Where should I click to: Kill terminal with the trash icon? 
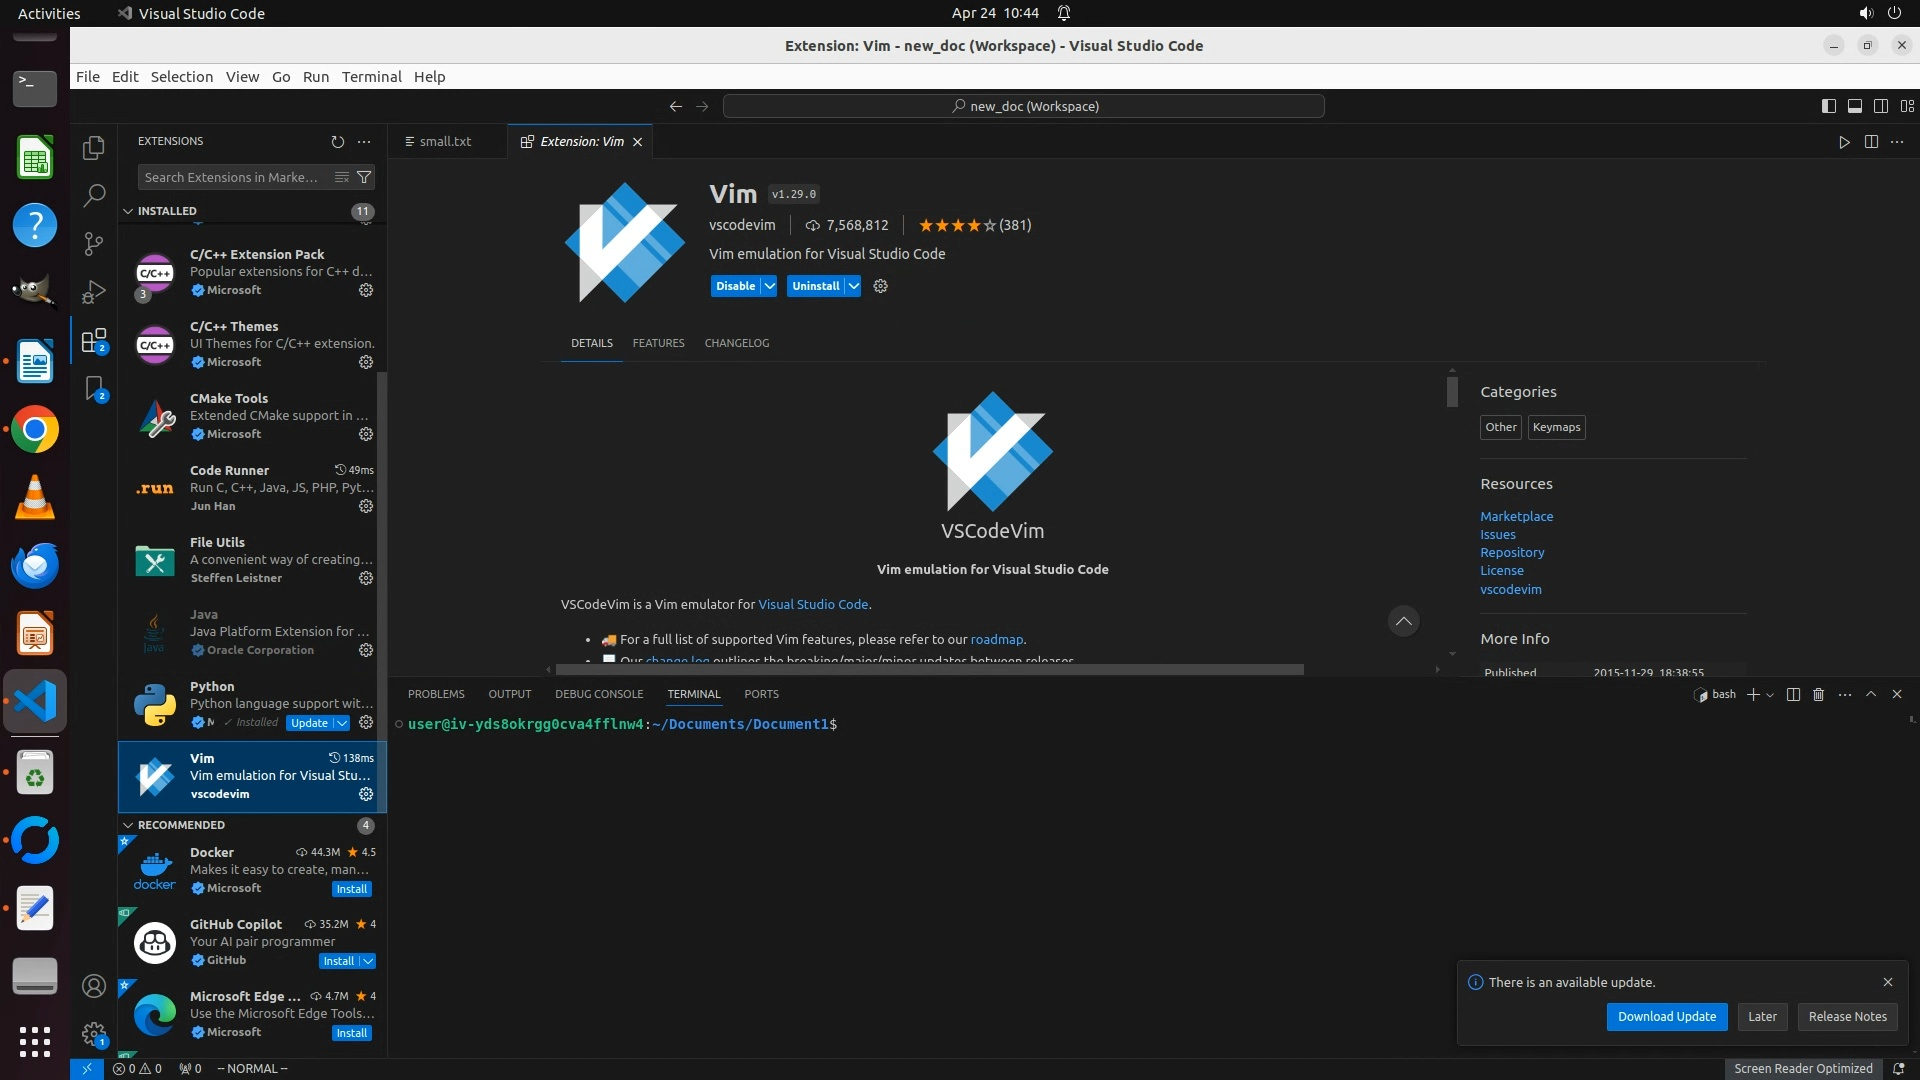[x=1819, y=694]
